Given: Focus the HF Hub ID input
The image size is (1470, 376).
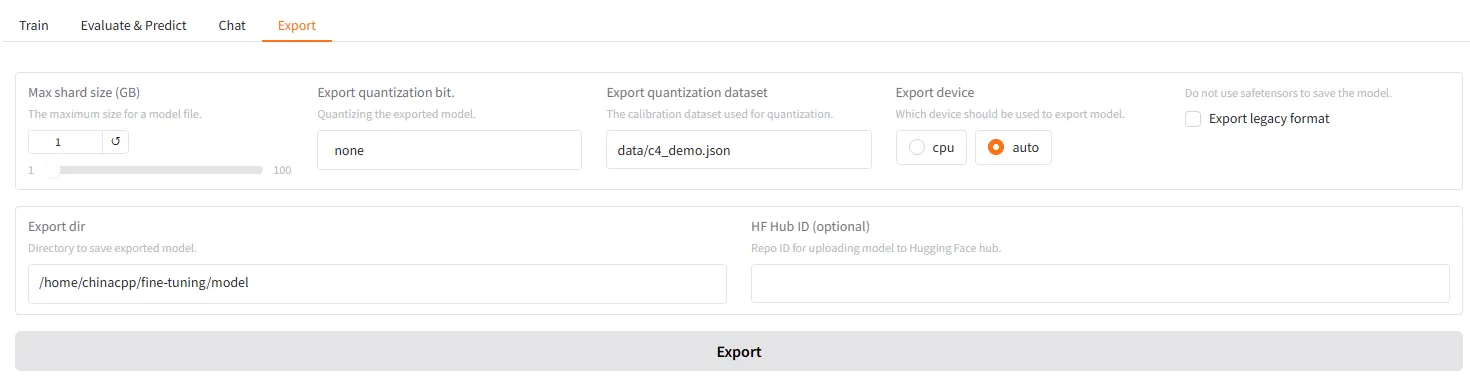Looking at the screenshot, I should (x=1100, y=283).
